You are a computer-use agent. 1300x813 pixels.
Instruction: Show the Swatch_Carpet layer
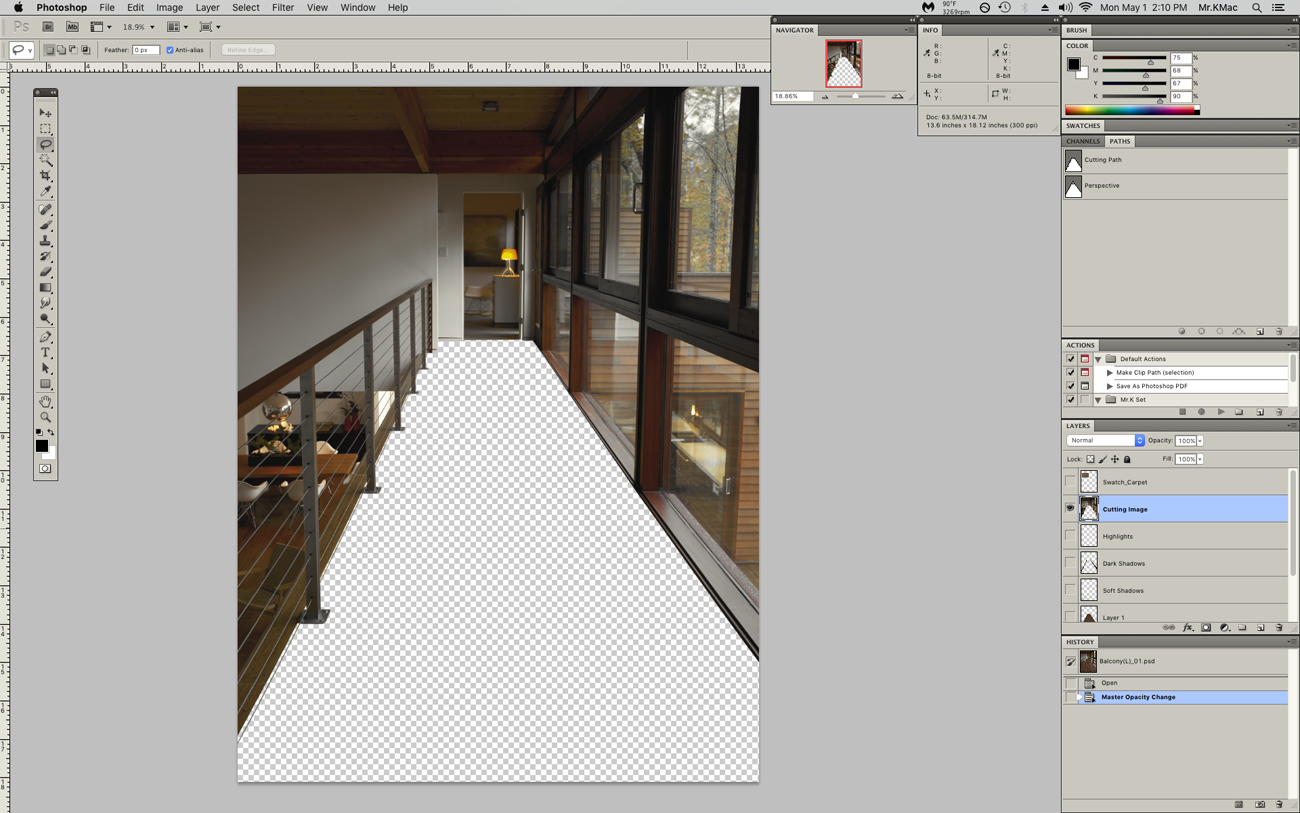[x=1070, y=482]
